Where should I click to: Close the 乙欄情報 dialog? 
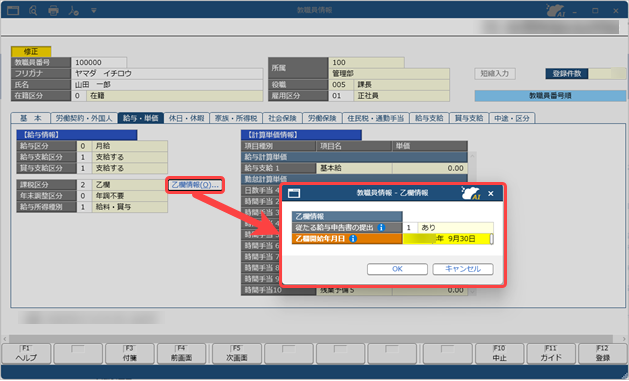[x=491, y=194]
